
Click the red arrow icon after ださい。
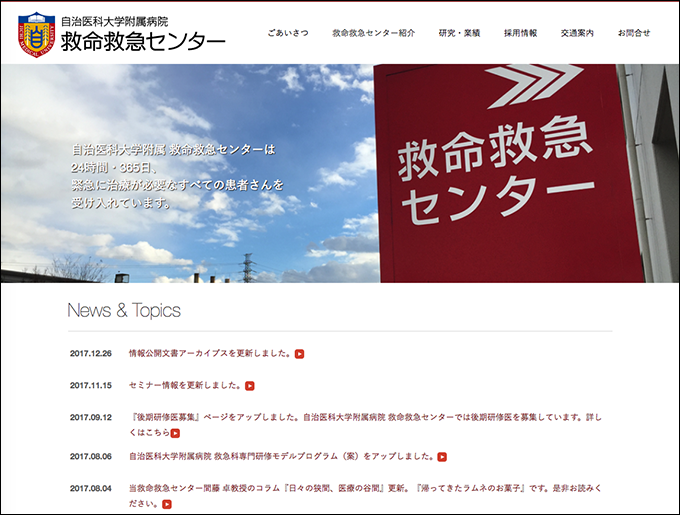[167, 504]
